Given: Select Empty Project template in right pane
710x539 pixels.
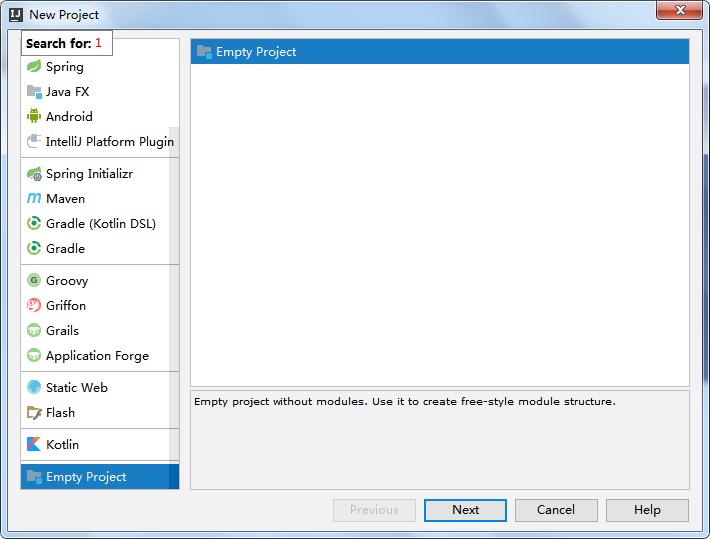Looking at the screenshot, I should pos(440,52).
